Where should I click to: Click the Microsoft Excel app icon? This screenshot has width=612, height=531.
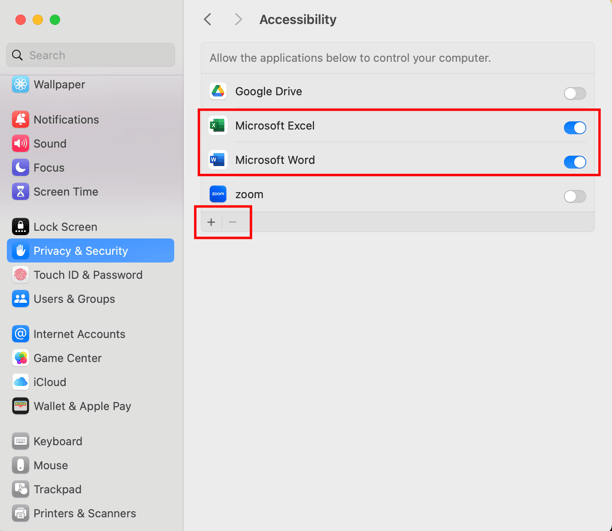click(218, 126)
